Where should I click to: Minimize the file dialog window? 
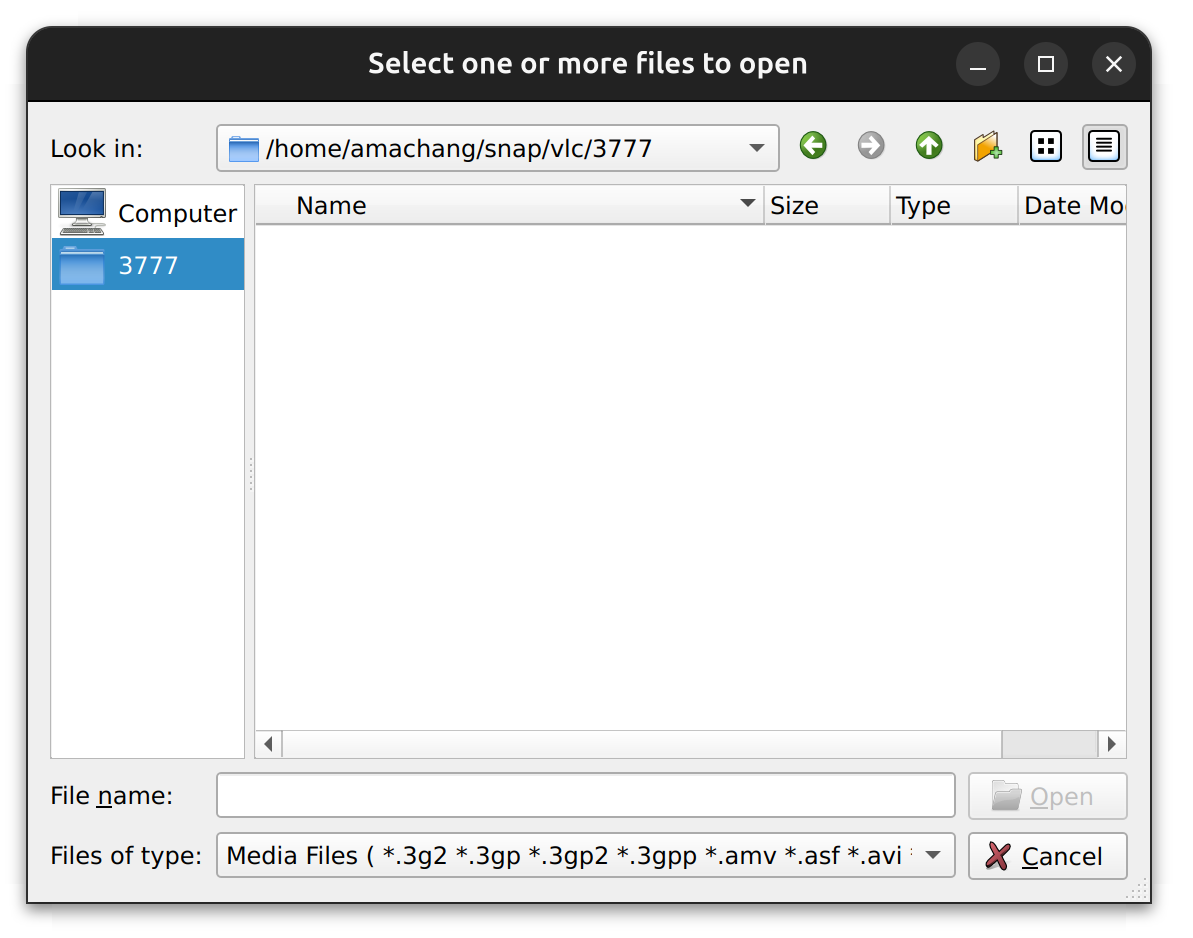[978, 65]
